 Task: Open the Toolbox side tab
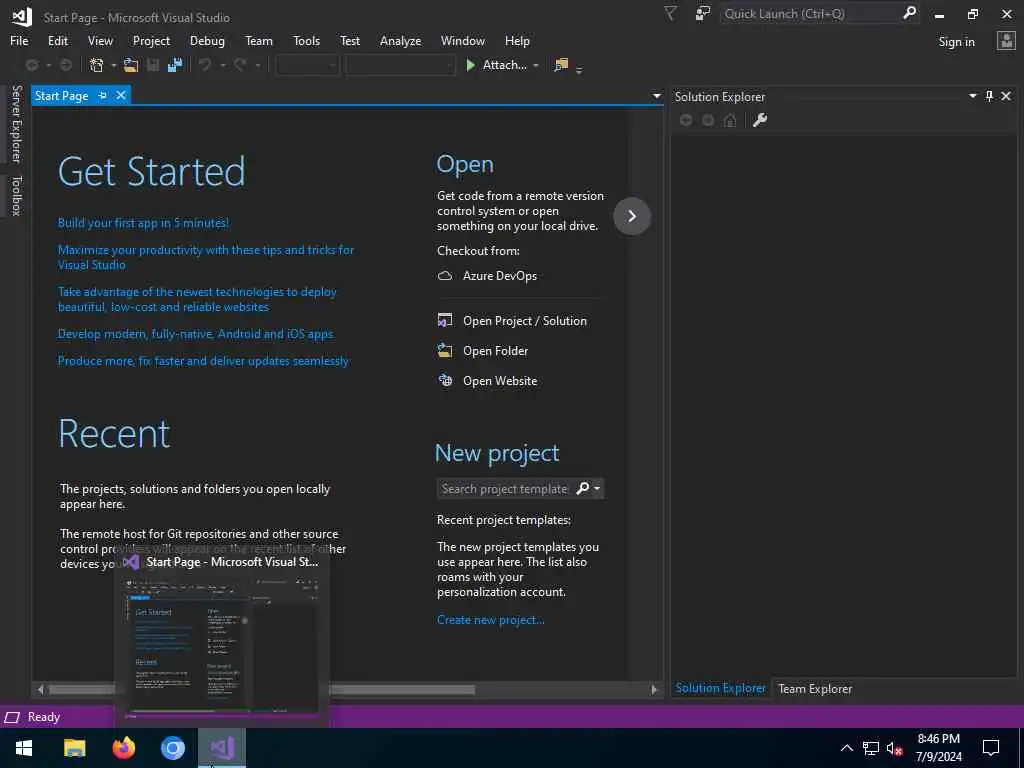click(16, 195)
